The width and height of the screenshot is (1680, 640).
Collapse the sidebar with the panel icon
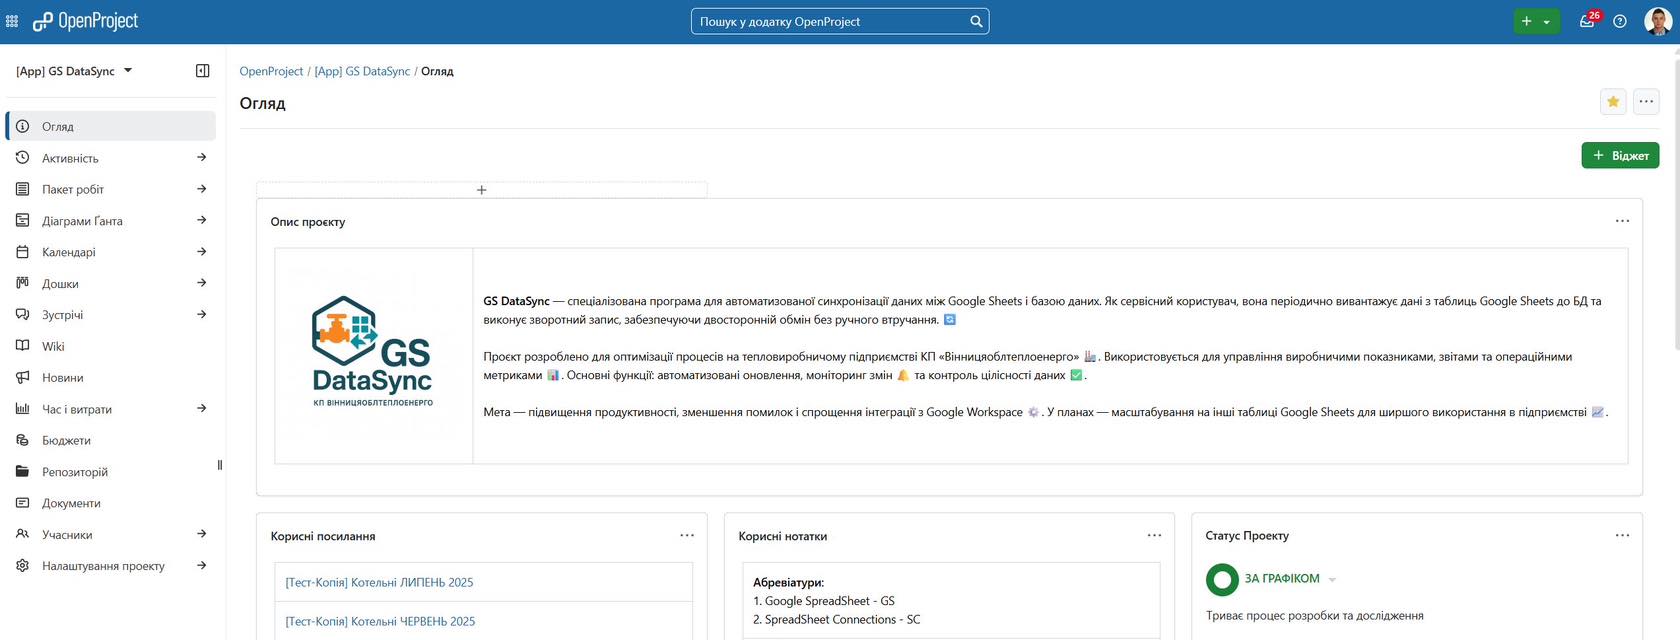[x=202, y=71]
